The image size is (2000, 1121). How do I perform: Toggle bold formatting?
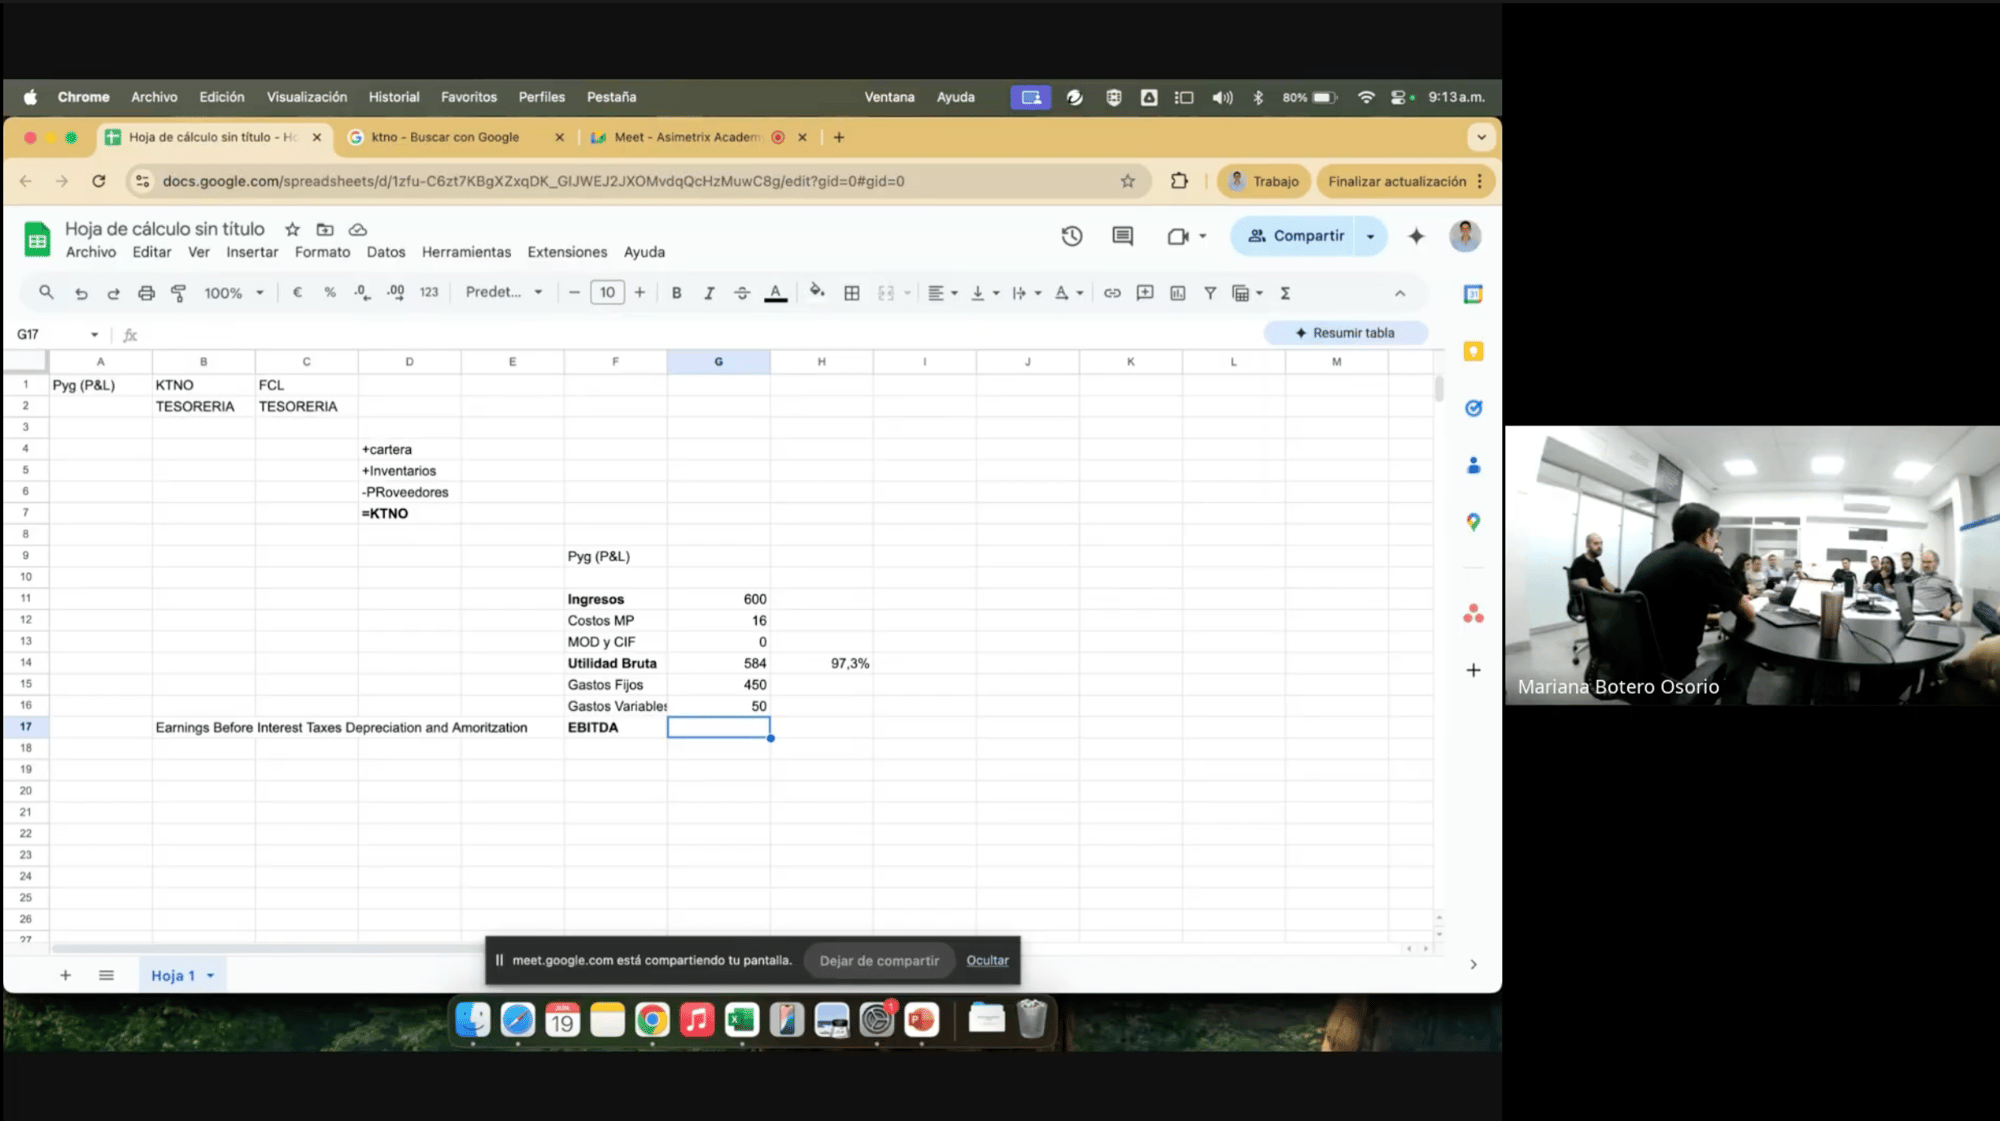(x=677, y=293)
